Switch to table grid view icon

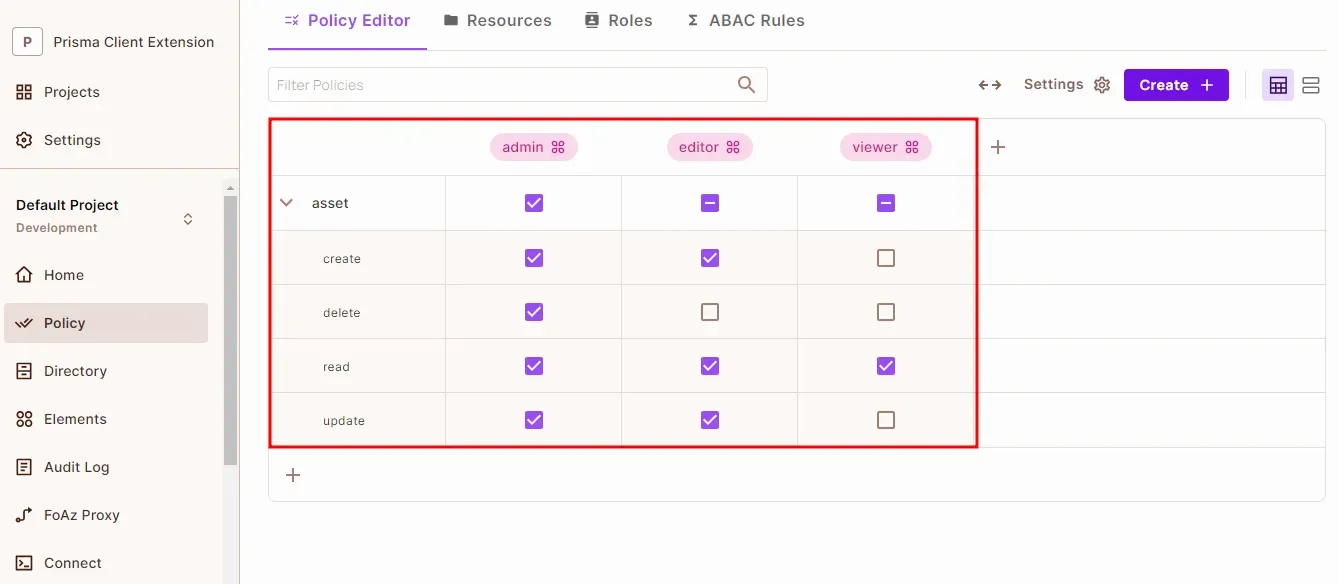click(1278, 85)
